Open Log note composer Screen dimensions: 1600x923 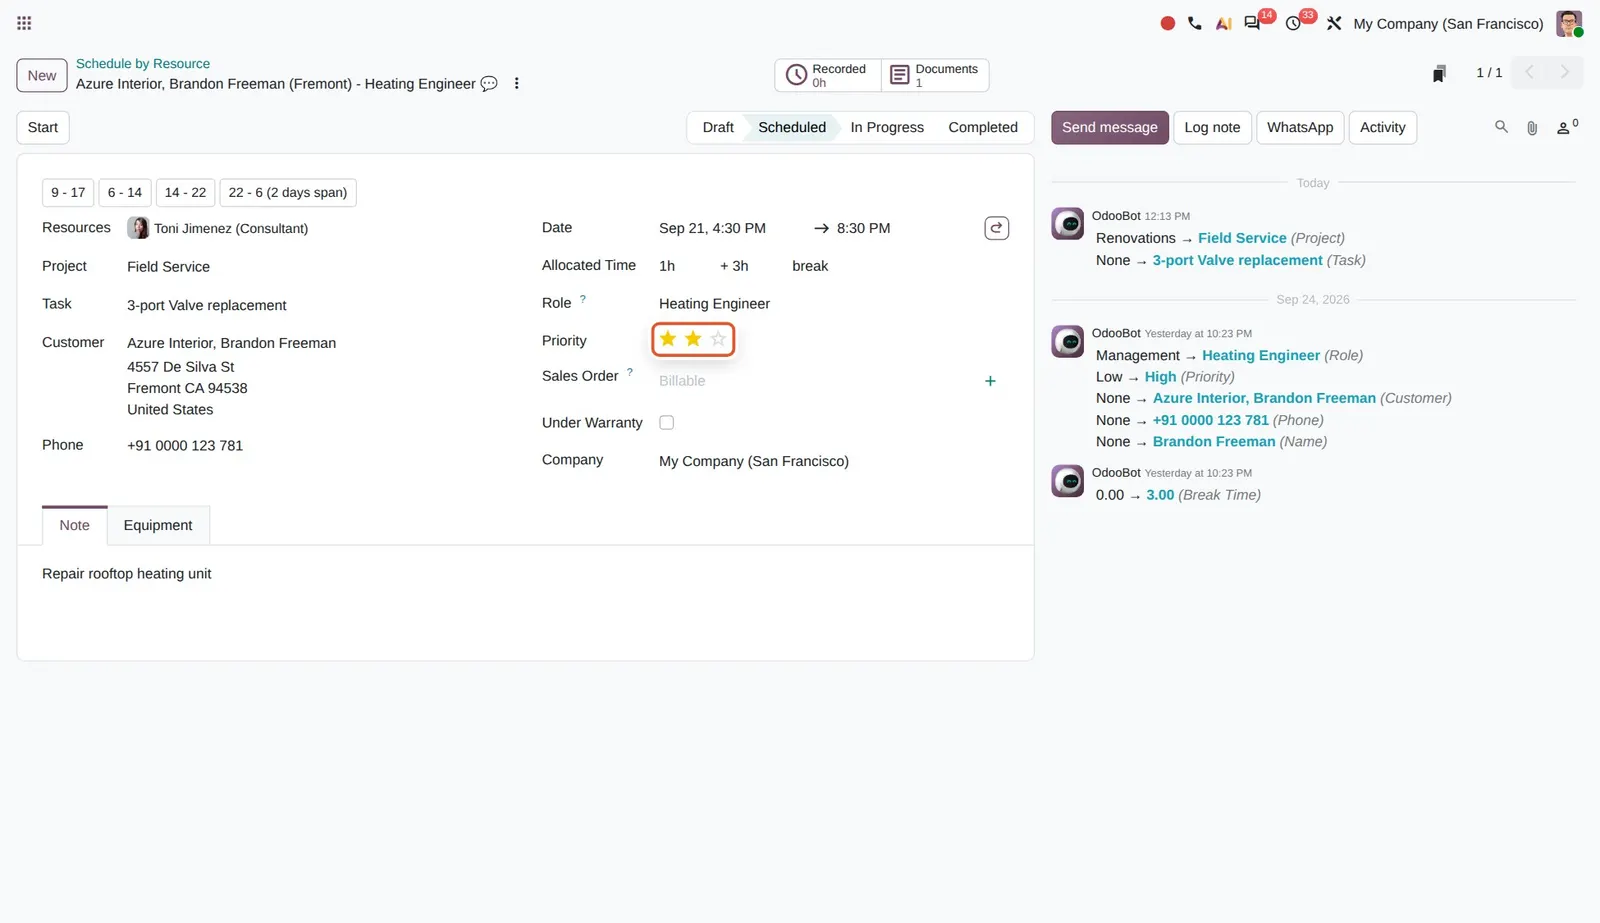point(1212,127)
